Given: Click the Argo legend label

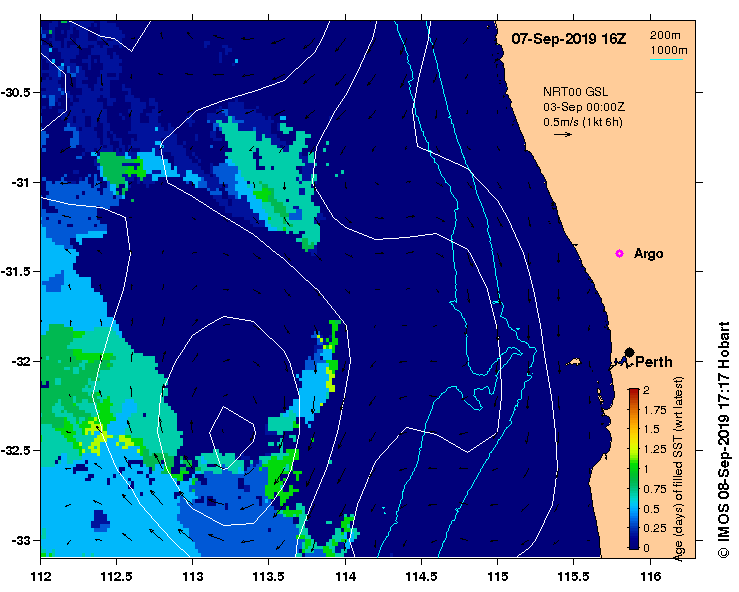Looking at the screenshot, I should (x=649, y=254).
